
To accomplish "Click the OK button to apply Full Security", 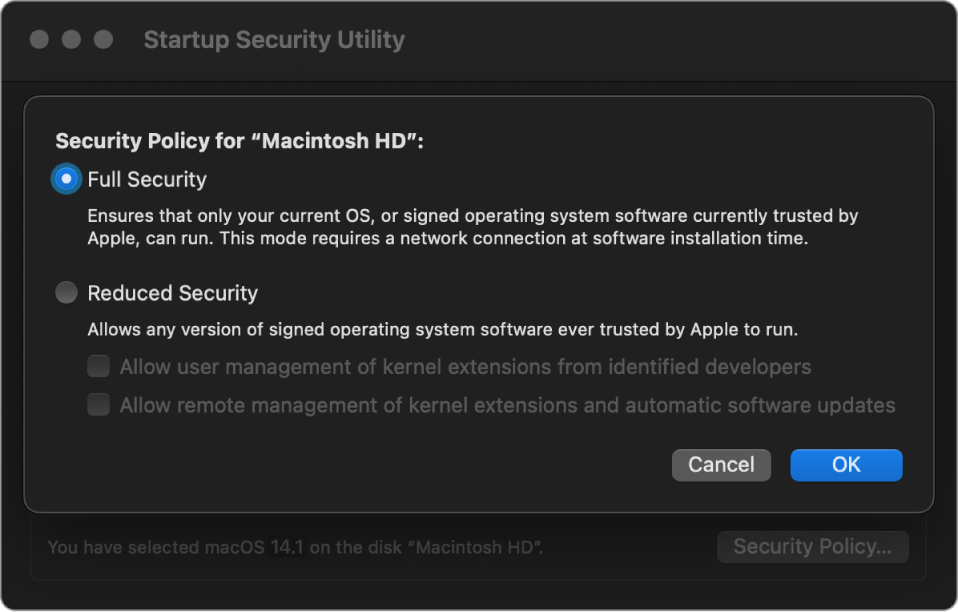I will (845, 465).
